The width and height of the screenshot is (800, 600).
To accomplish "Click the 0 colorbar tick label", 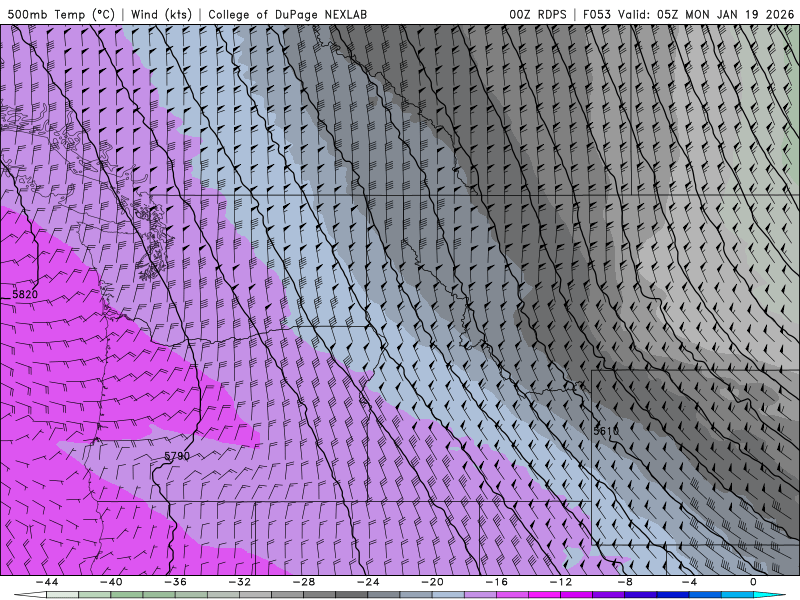I will tap(753, 582).
